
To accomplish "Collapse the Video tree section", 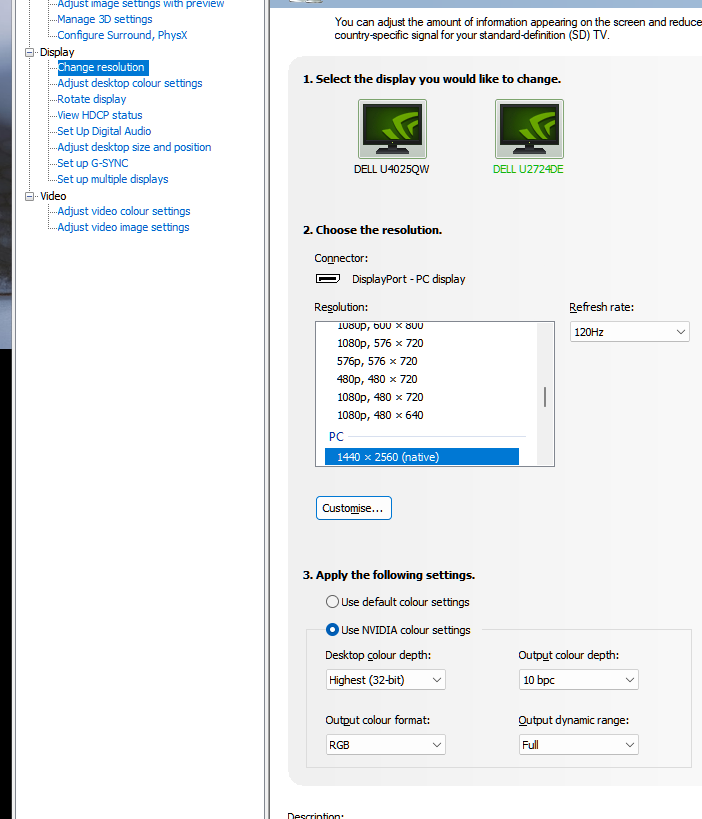I will pyautogui.click(x=31, y=196).
